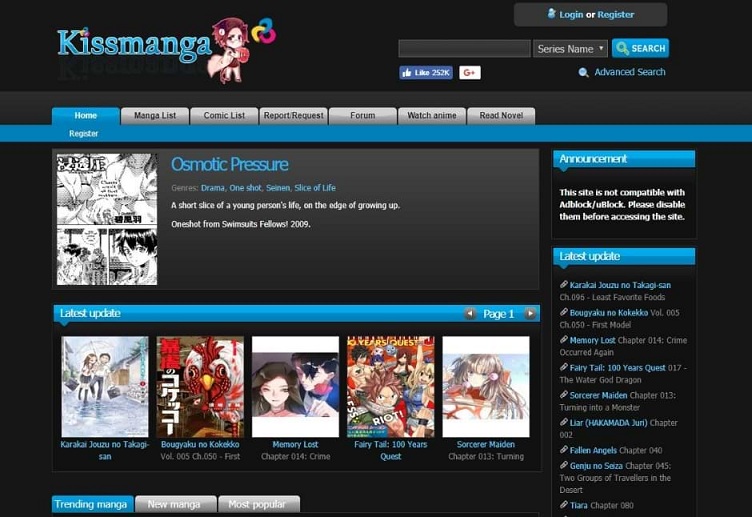The height and width of the screenshot is (517, 752).
Task: Open Karakai Jouzu no Takagi-san cover thumbnail
Action: [105, 387]
